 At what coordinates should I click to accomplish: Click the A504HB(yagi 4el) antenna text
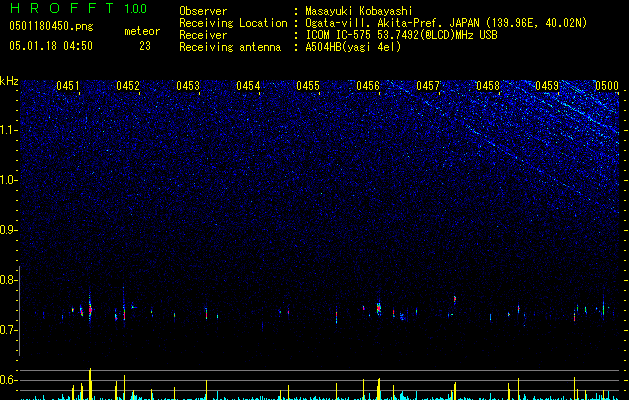pyautogui.click(x=353, y=47)
